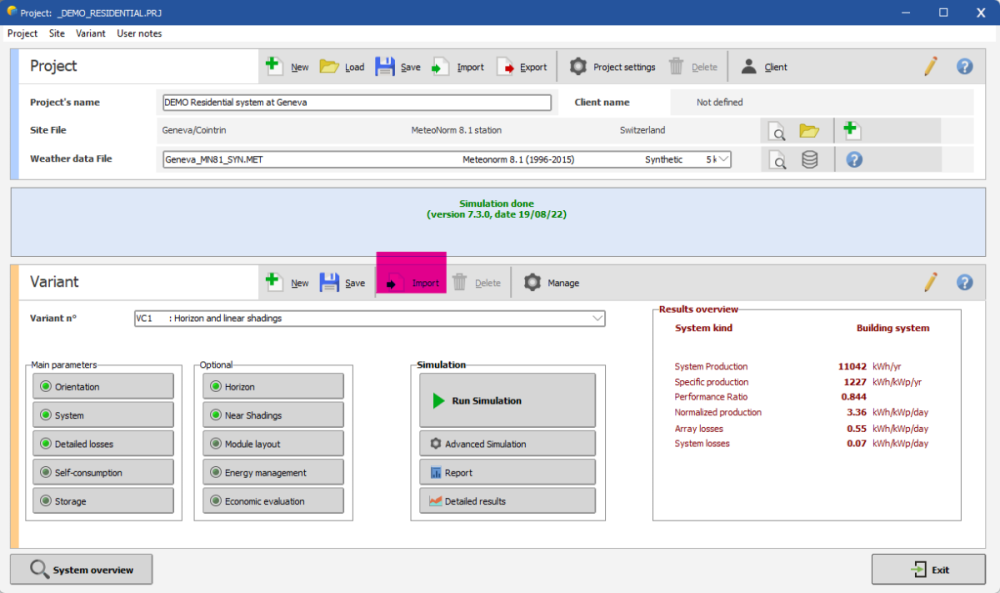Click the System overview button
The height and width of the screenshot is (593, 1000).
tap(81, 570)
